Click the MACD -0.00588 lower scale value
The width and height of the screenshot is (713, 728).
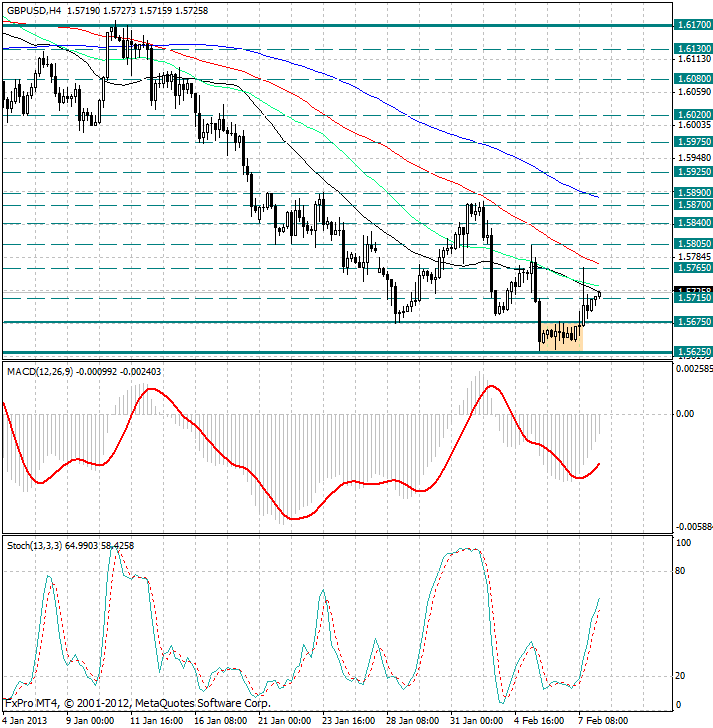pyautogui.click(x=694, y=526)
